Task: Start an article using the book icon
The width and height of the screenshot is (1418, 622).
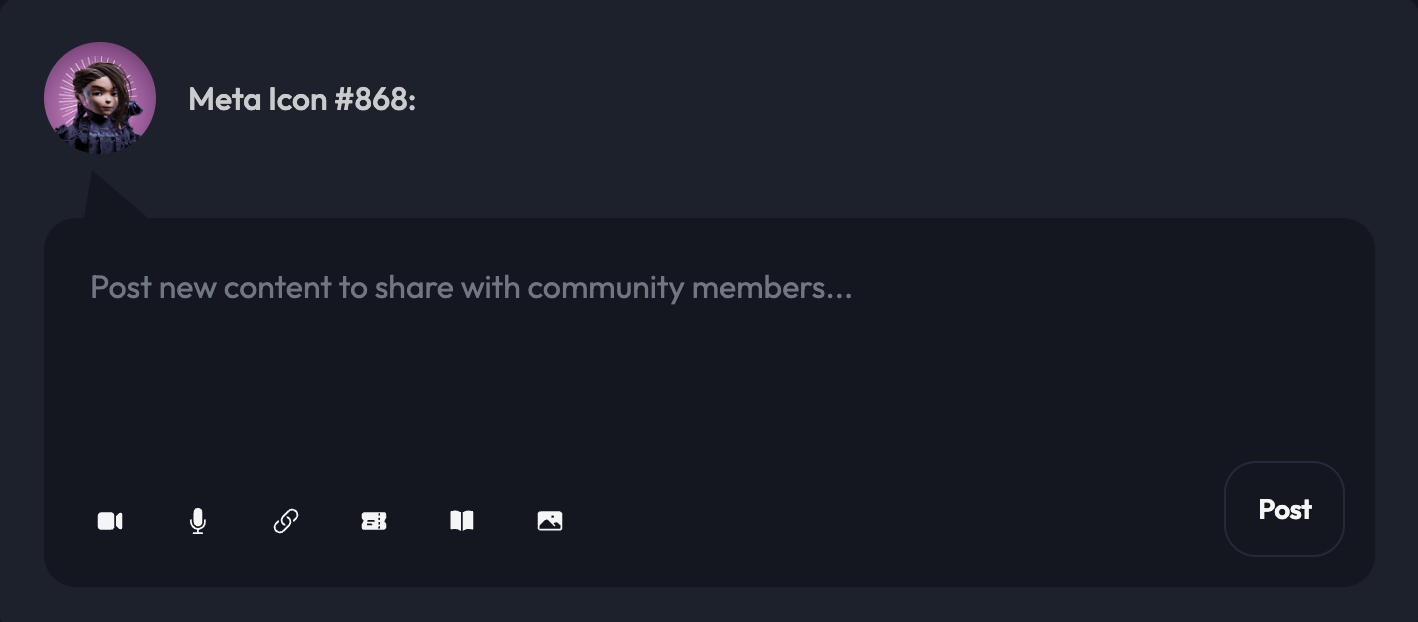Action: click(462, 521)
